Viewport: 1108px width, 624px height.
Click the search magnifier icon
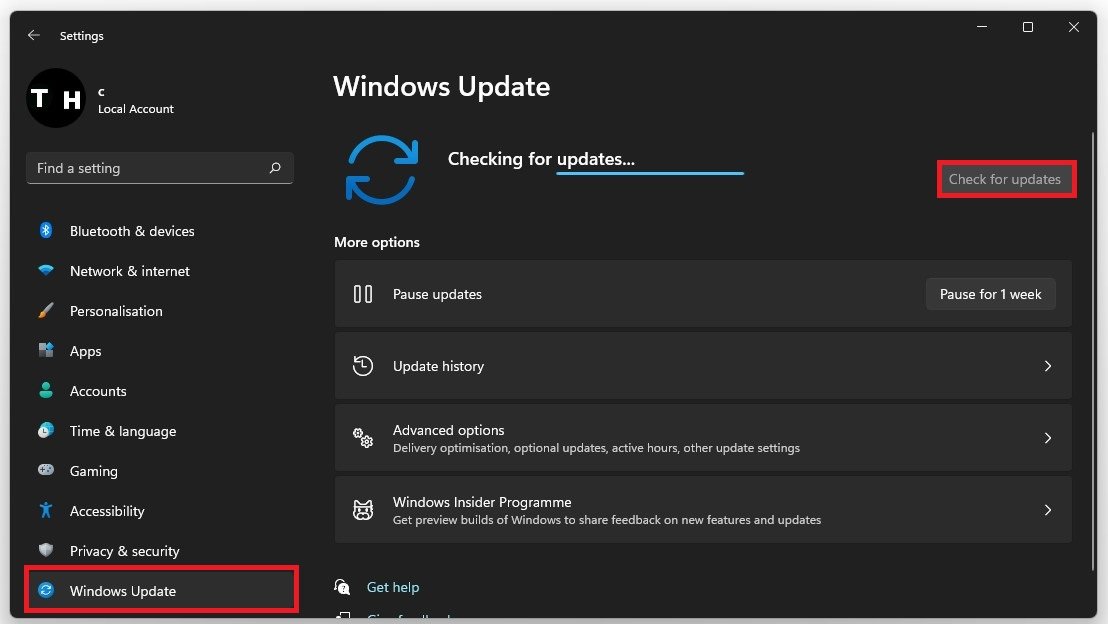click(x=275, y=167)
